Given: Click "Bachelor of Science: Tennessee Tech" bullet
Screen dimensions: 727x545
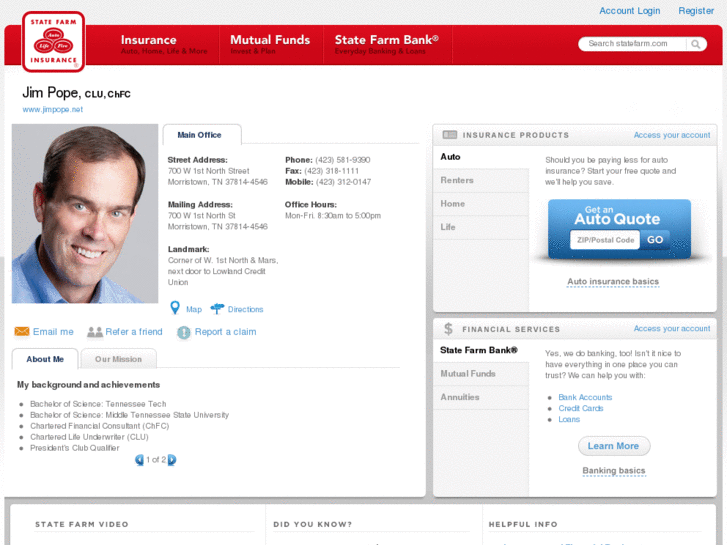Looking at the screenshot, I should point(98,404).
